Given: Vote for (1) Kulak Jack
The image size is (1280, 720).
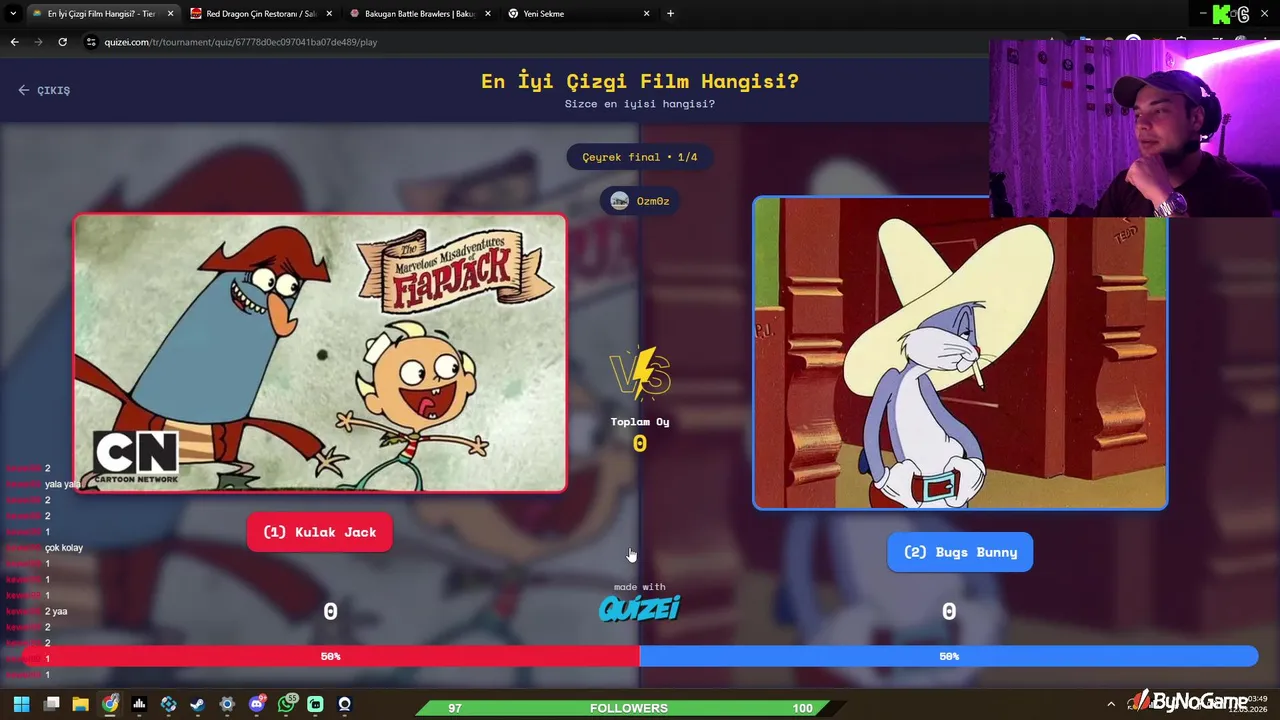Looking at the screenshot, I should (319, 532).
